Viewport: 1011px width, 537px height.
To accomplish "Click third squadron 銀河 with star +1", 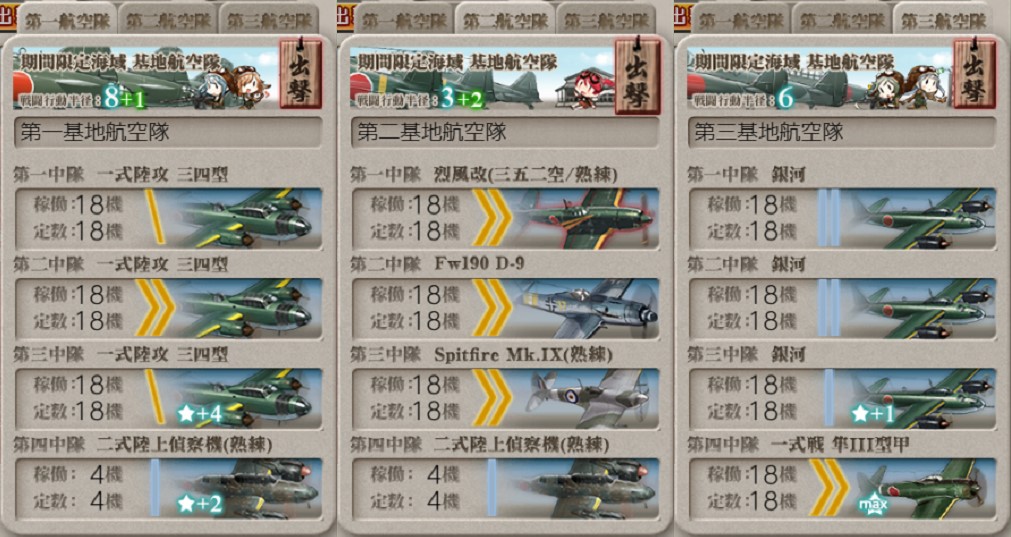I will pos(843,399).
